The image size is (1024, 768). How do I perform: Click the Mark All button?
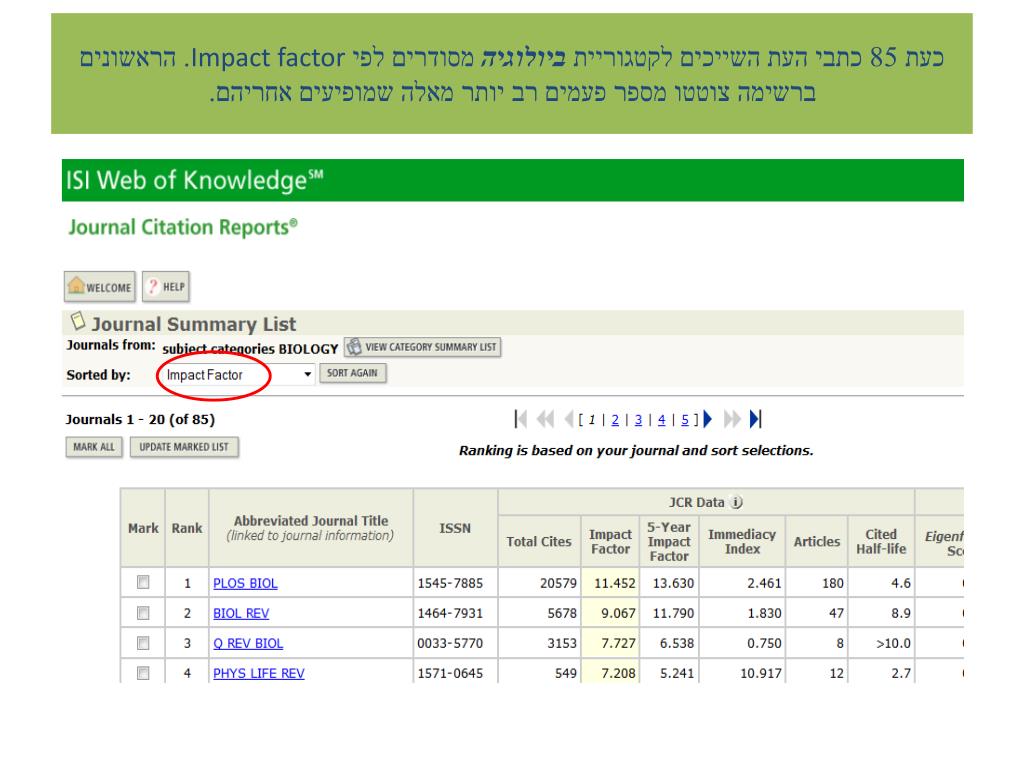94,447
